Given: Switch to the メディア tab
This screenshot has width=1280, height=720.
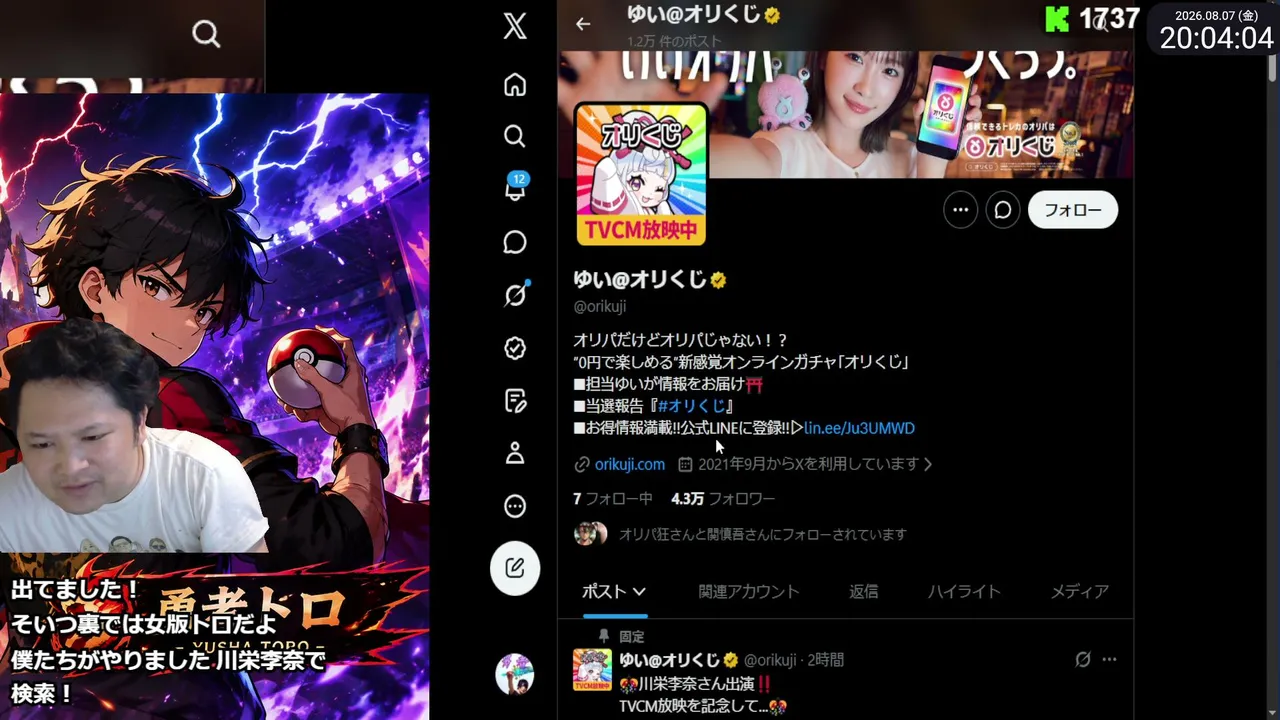Looking at the screenshot, I should pyautogui.click(x=1080, y=592).
